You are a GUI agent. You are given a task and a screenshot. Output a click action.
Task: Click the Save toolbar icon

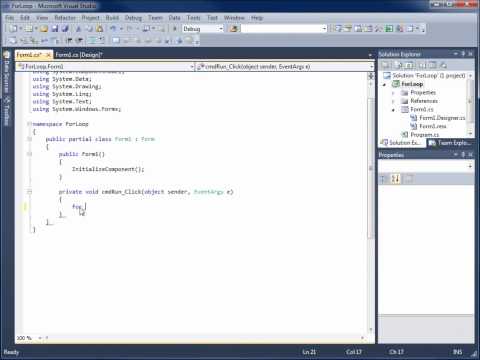click(x=54, y=29)
